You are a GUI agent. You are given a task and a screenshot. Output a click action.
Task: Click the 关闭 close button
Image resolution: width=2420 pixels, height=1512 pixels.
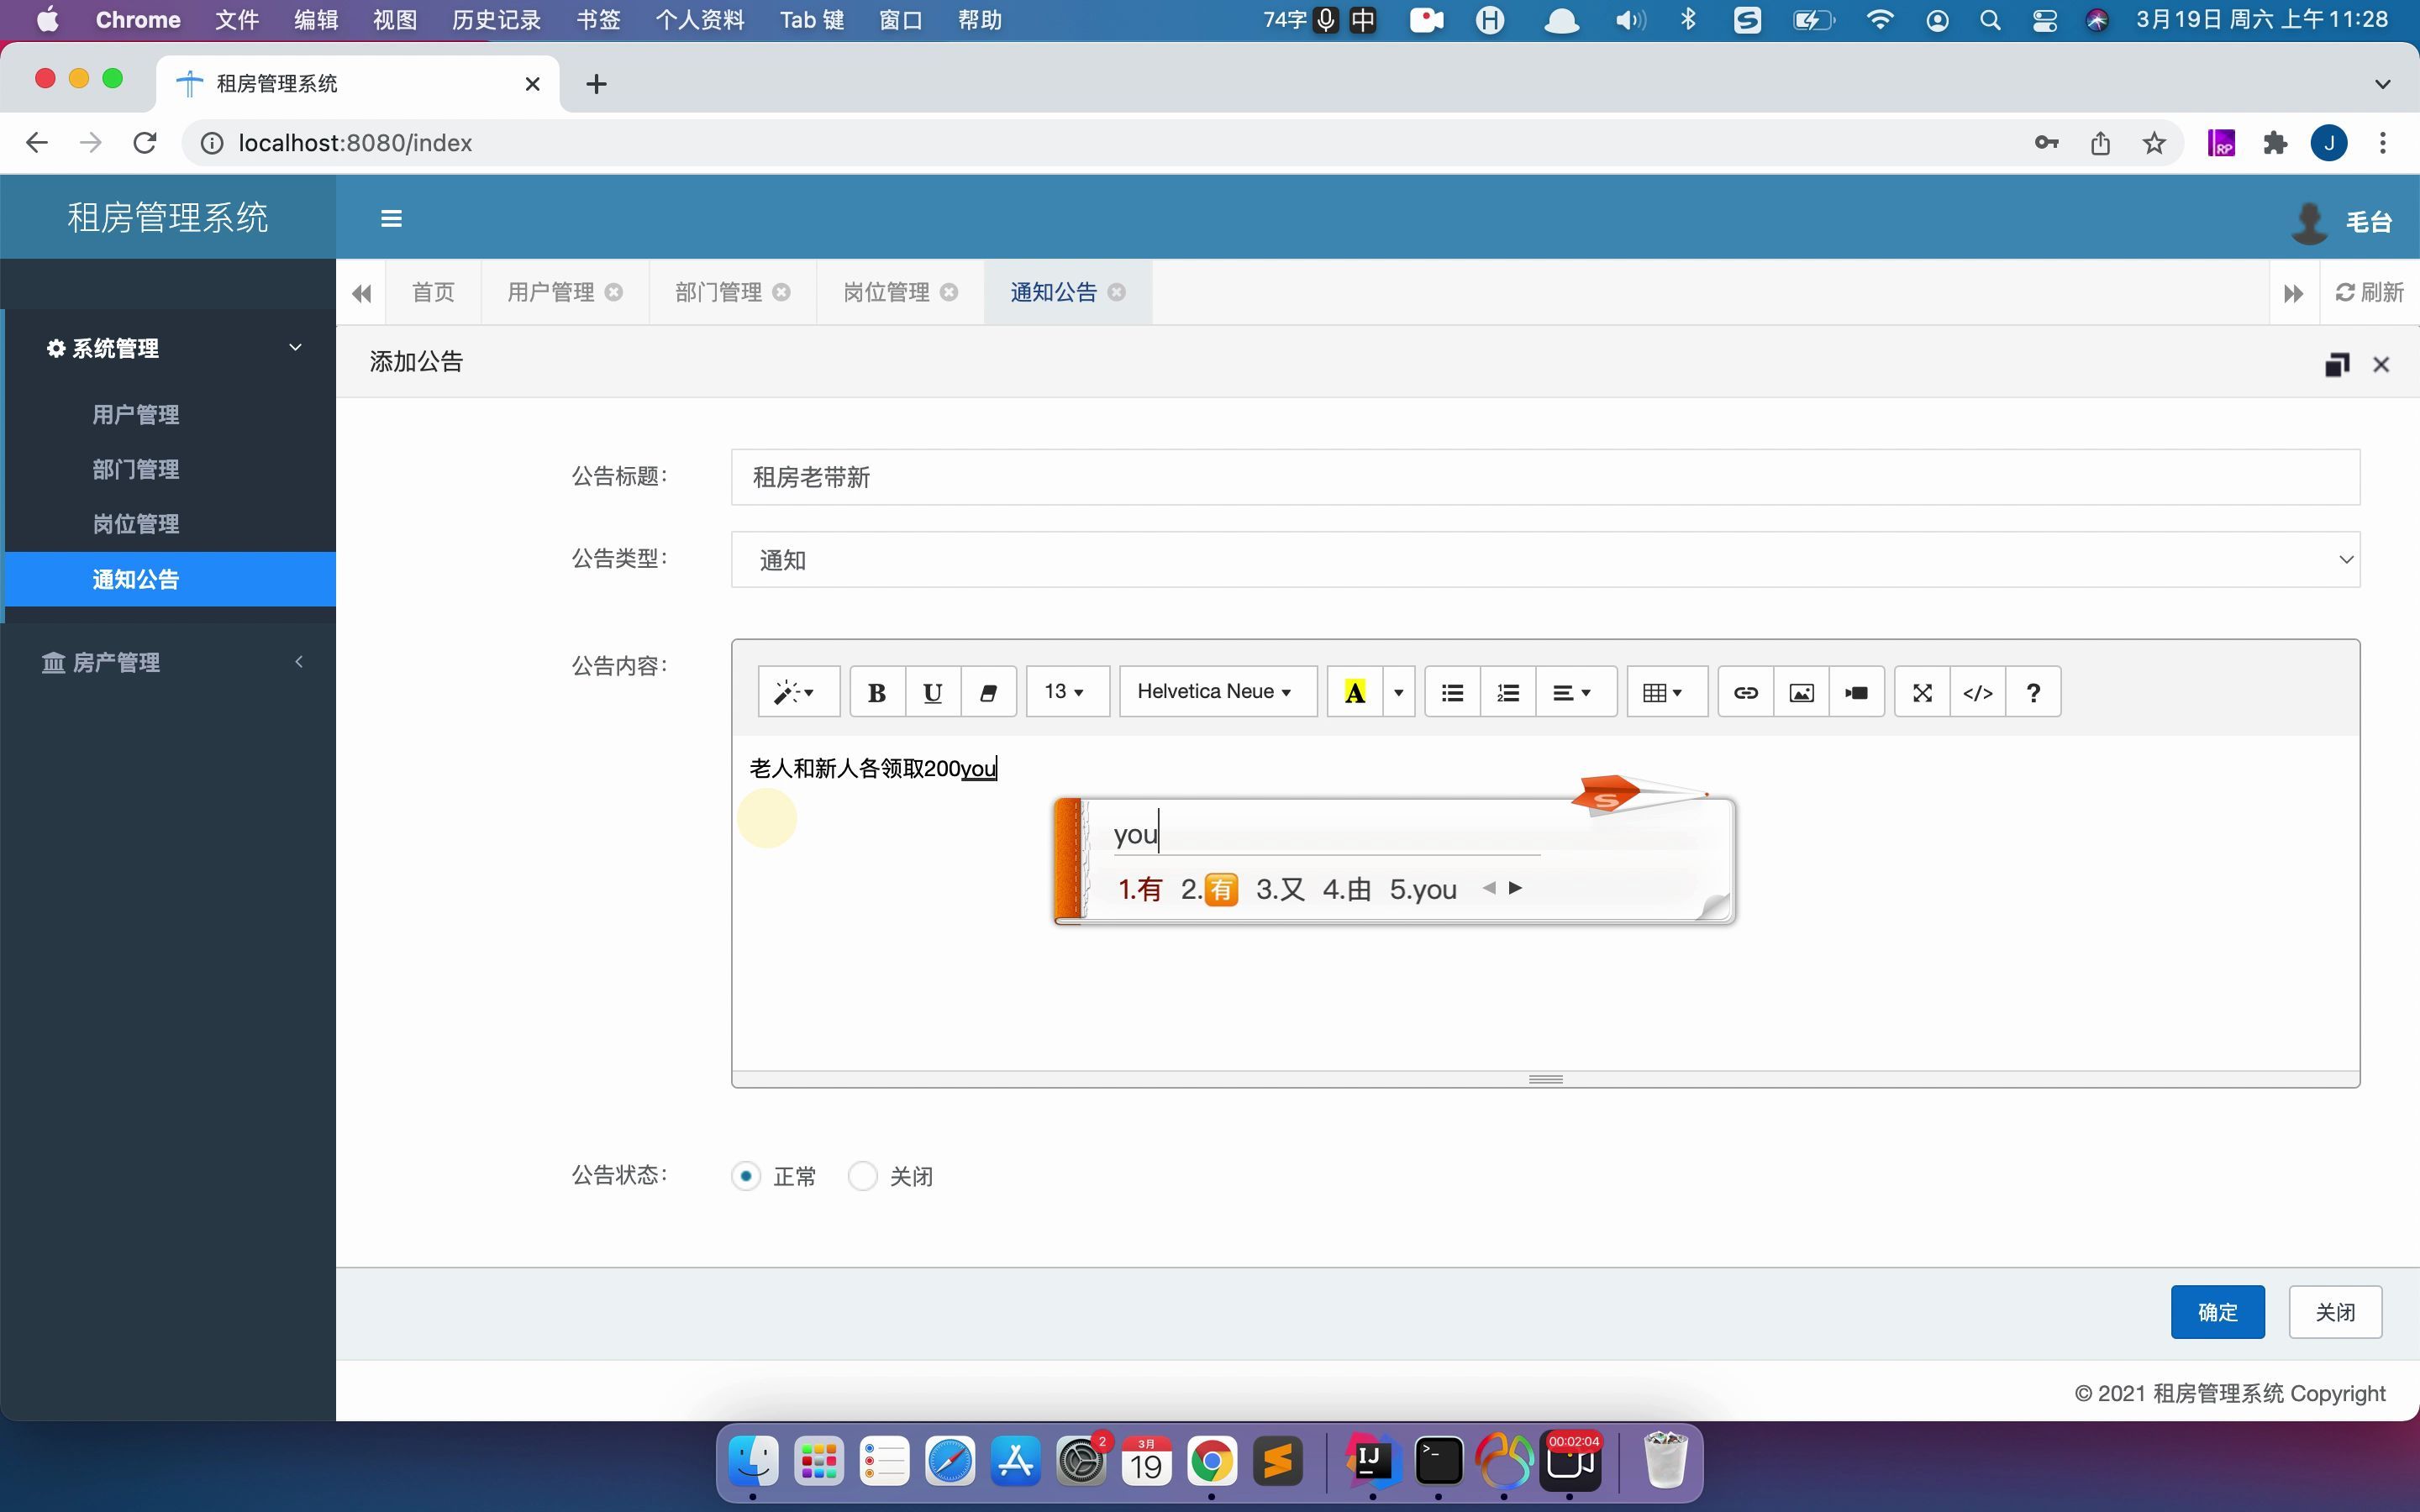[x=2334, y=1312]
